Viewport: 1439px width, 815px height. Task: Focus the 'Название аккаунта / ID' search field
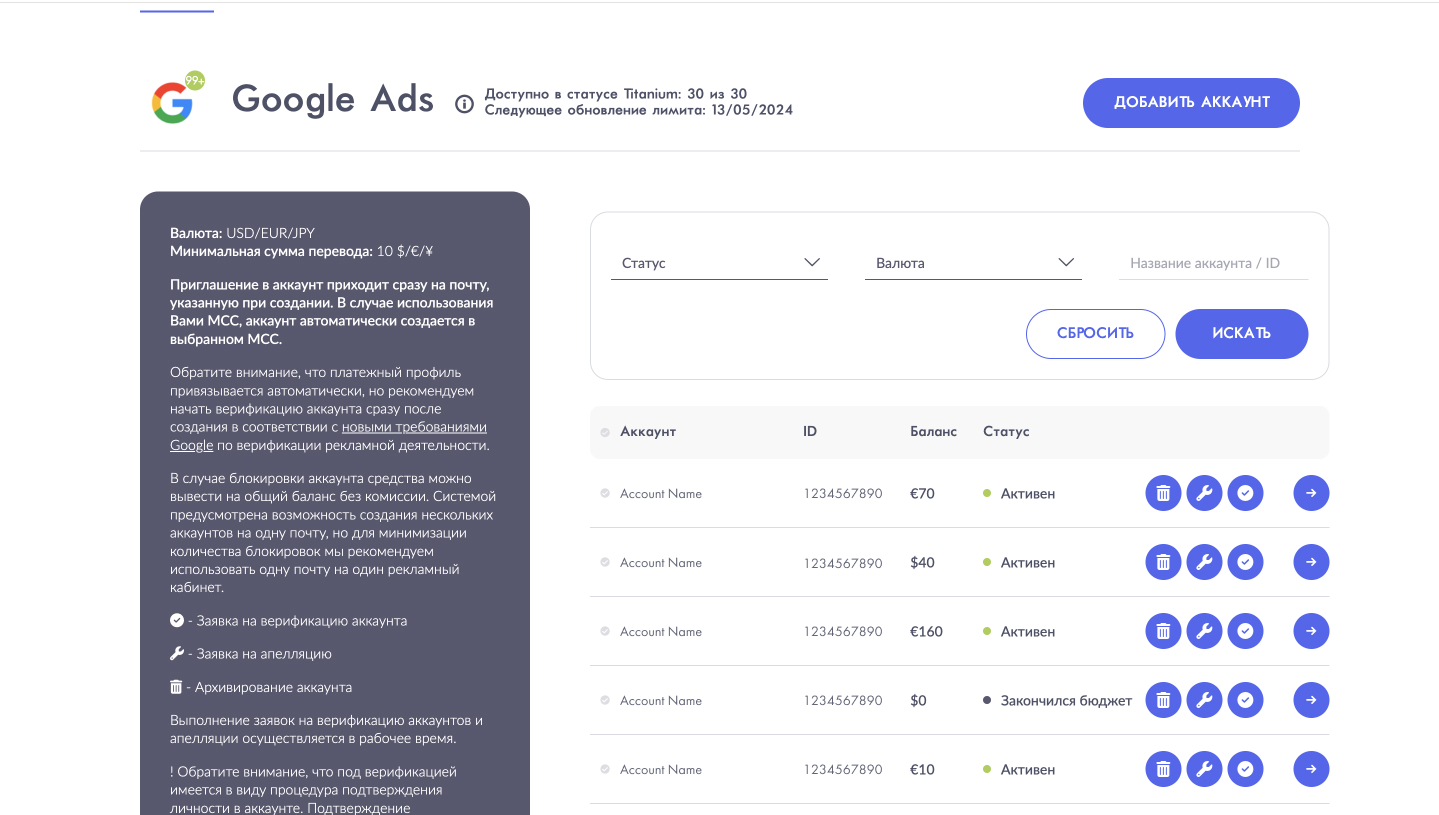coord(1213,263)
